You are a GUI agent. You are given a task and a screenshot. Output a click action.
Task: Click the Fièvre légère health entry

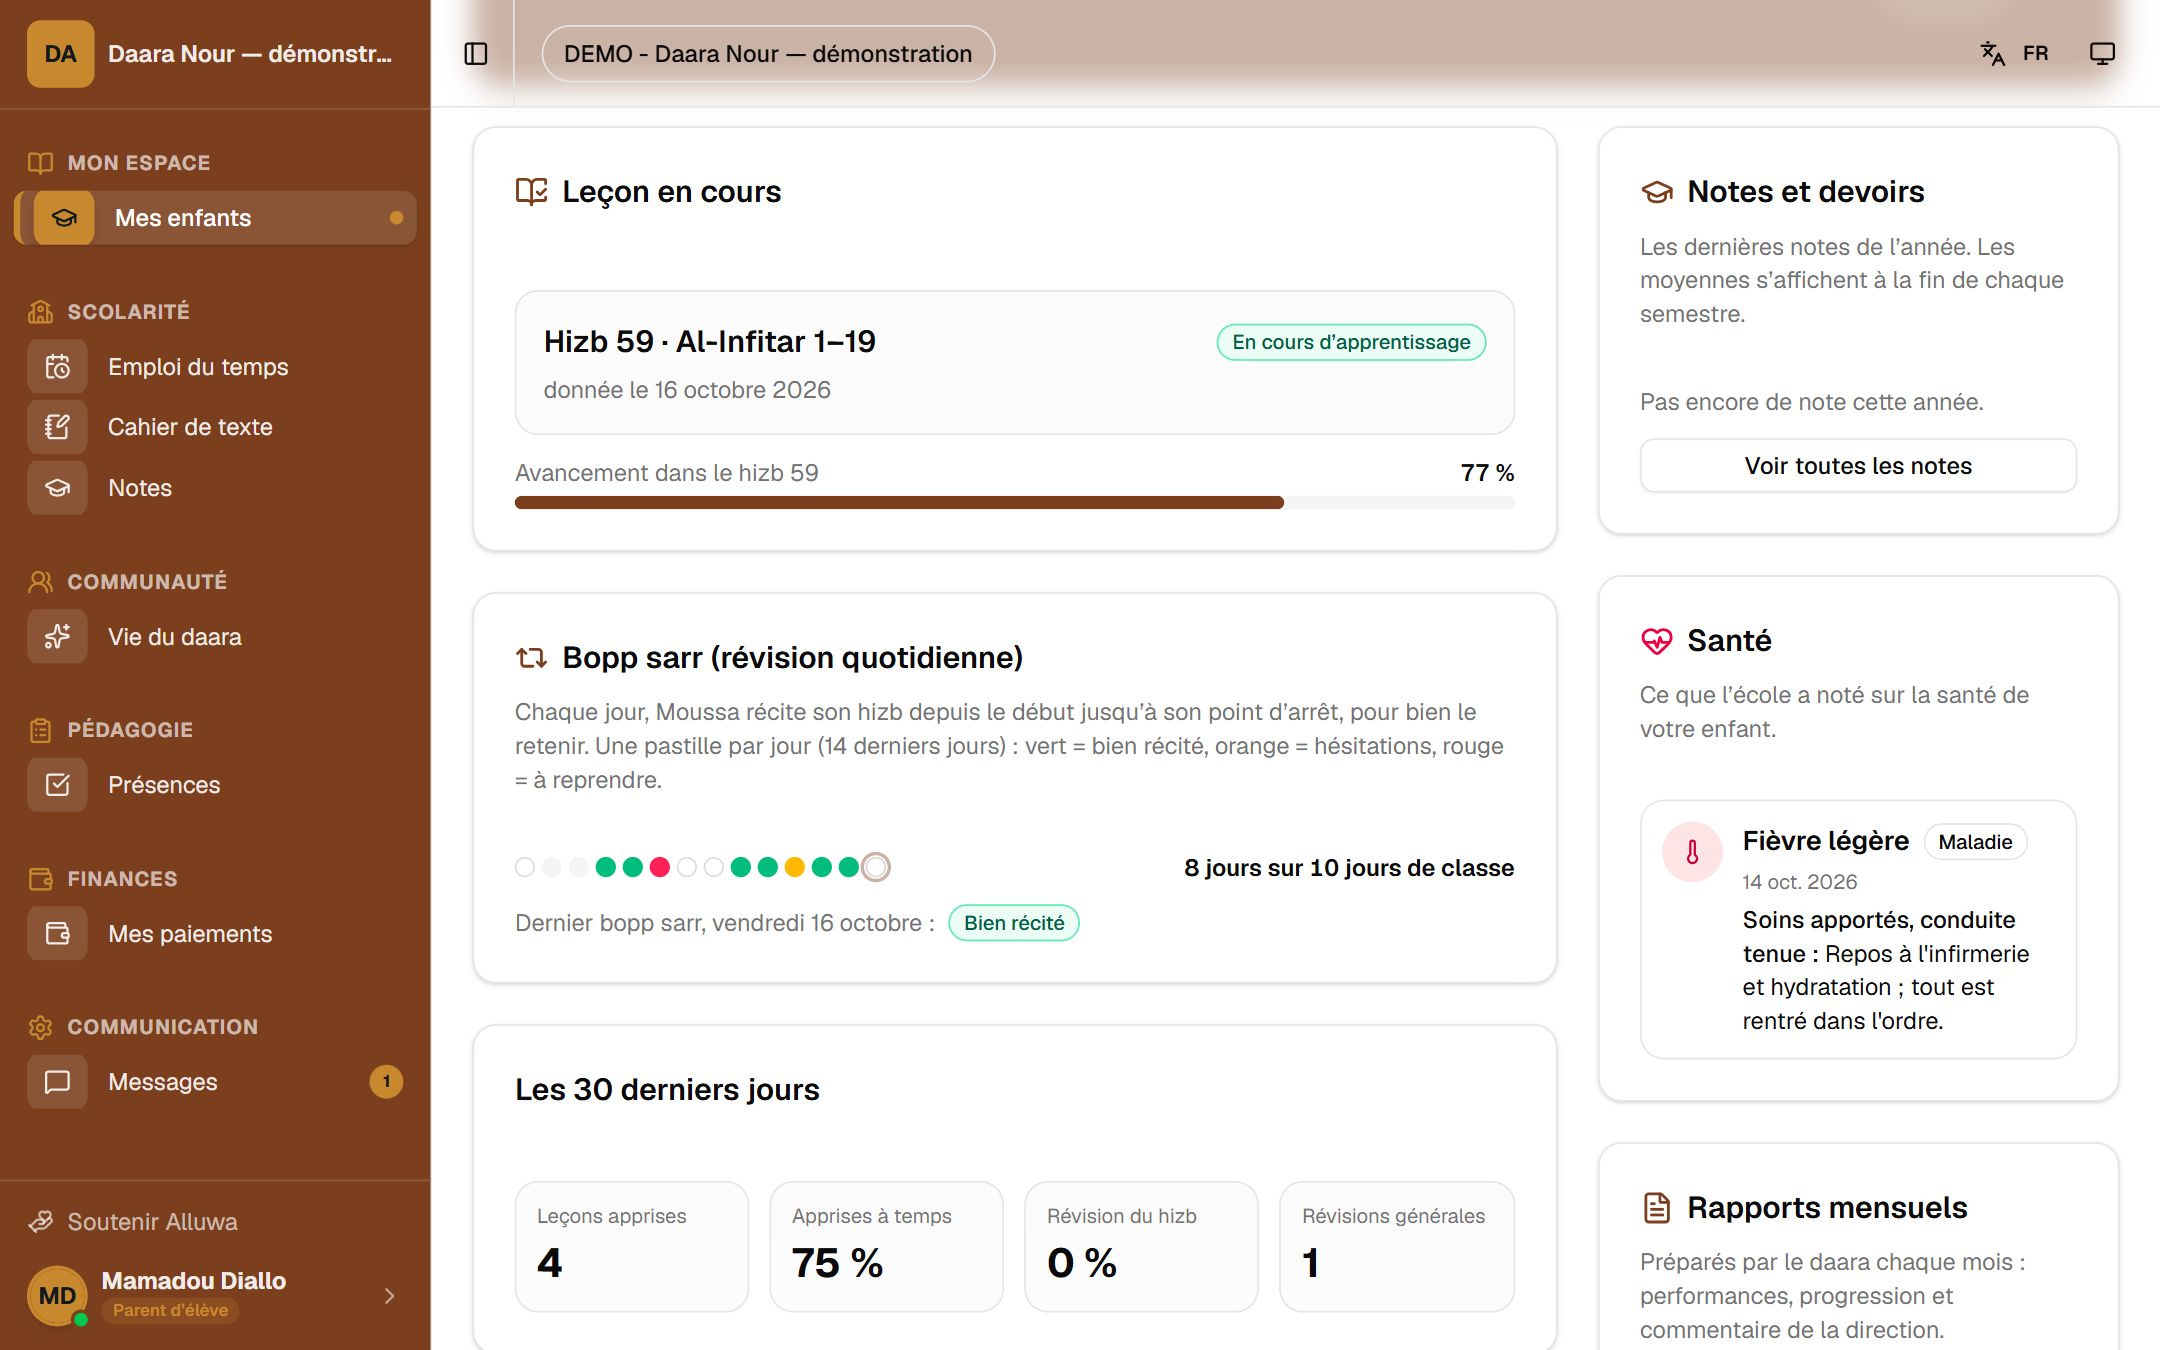tap(1858, 930)
